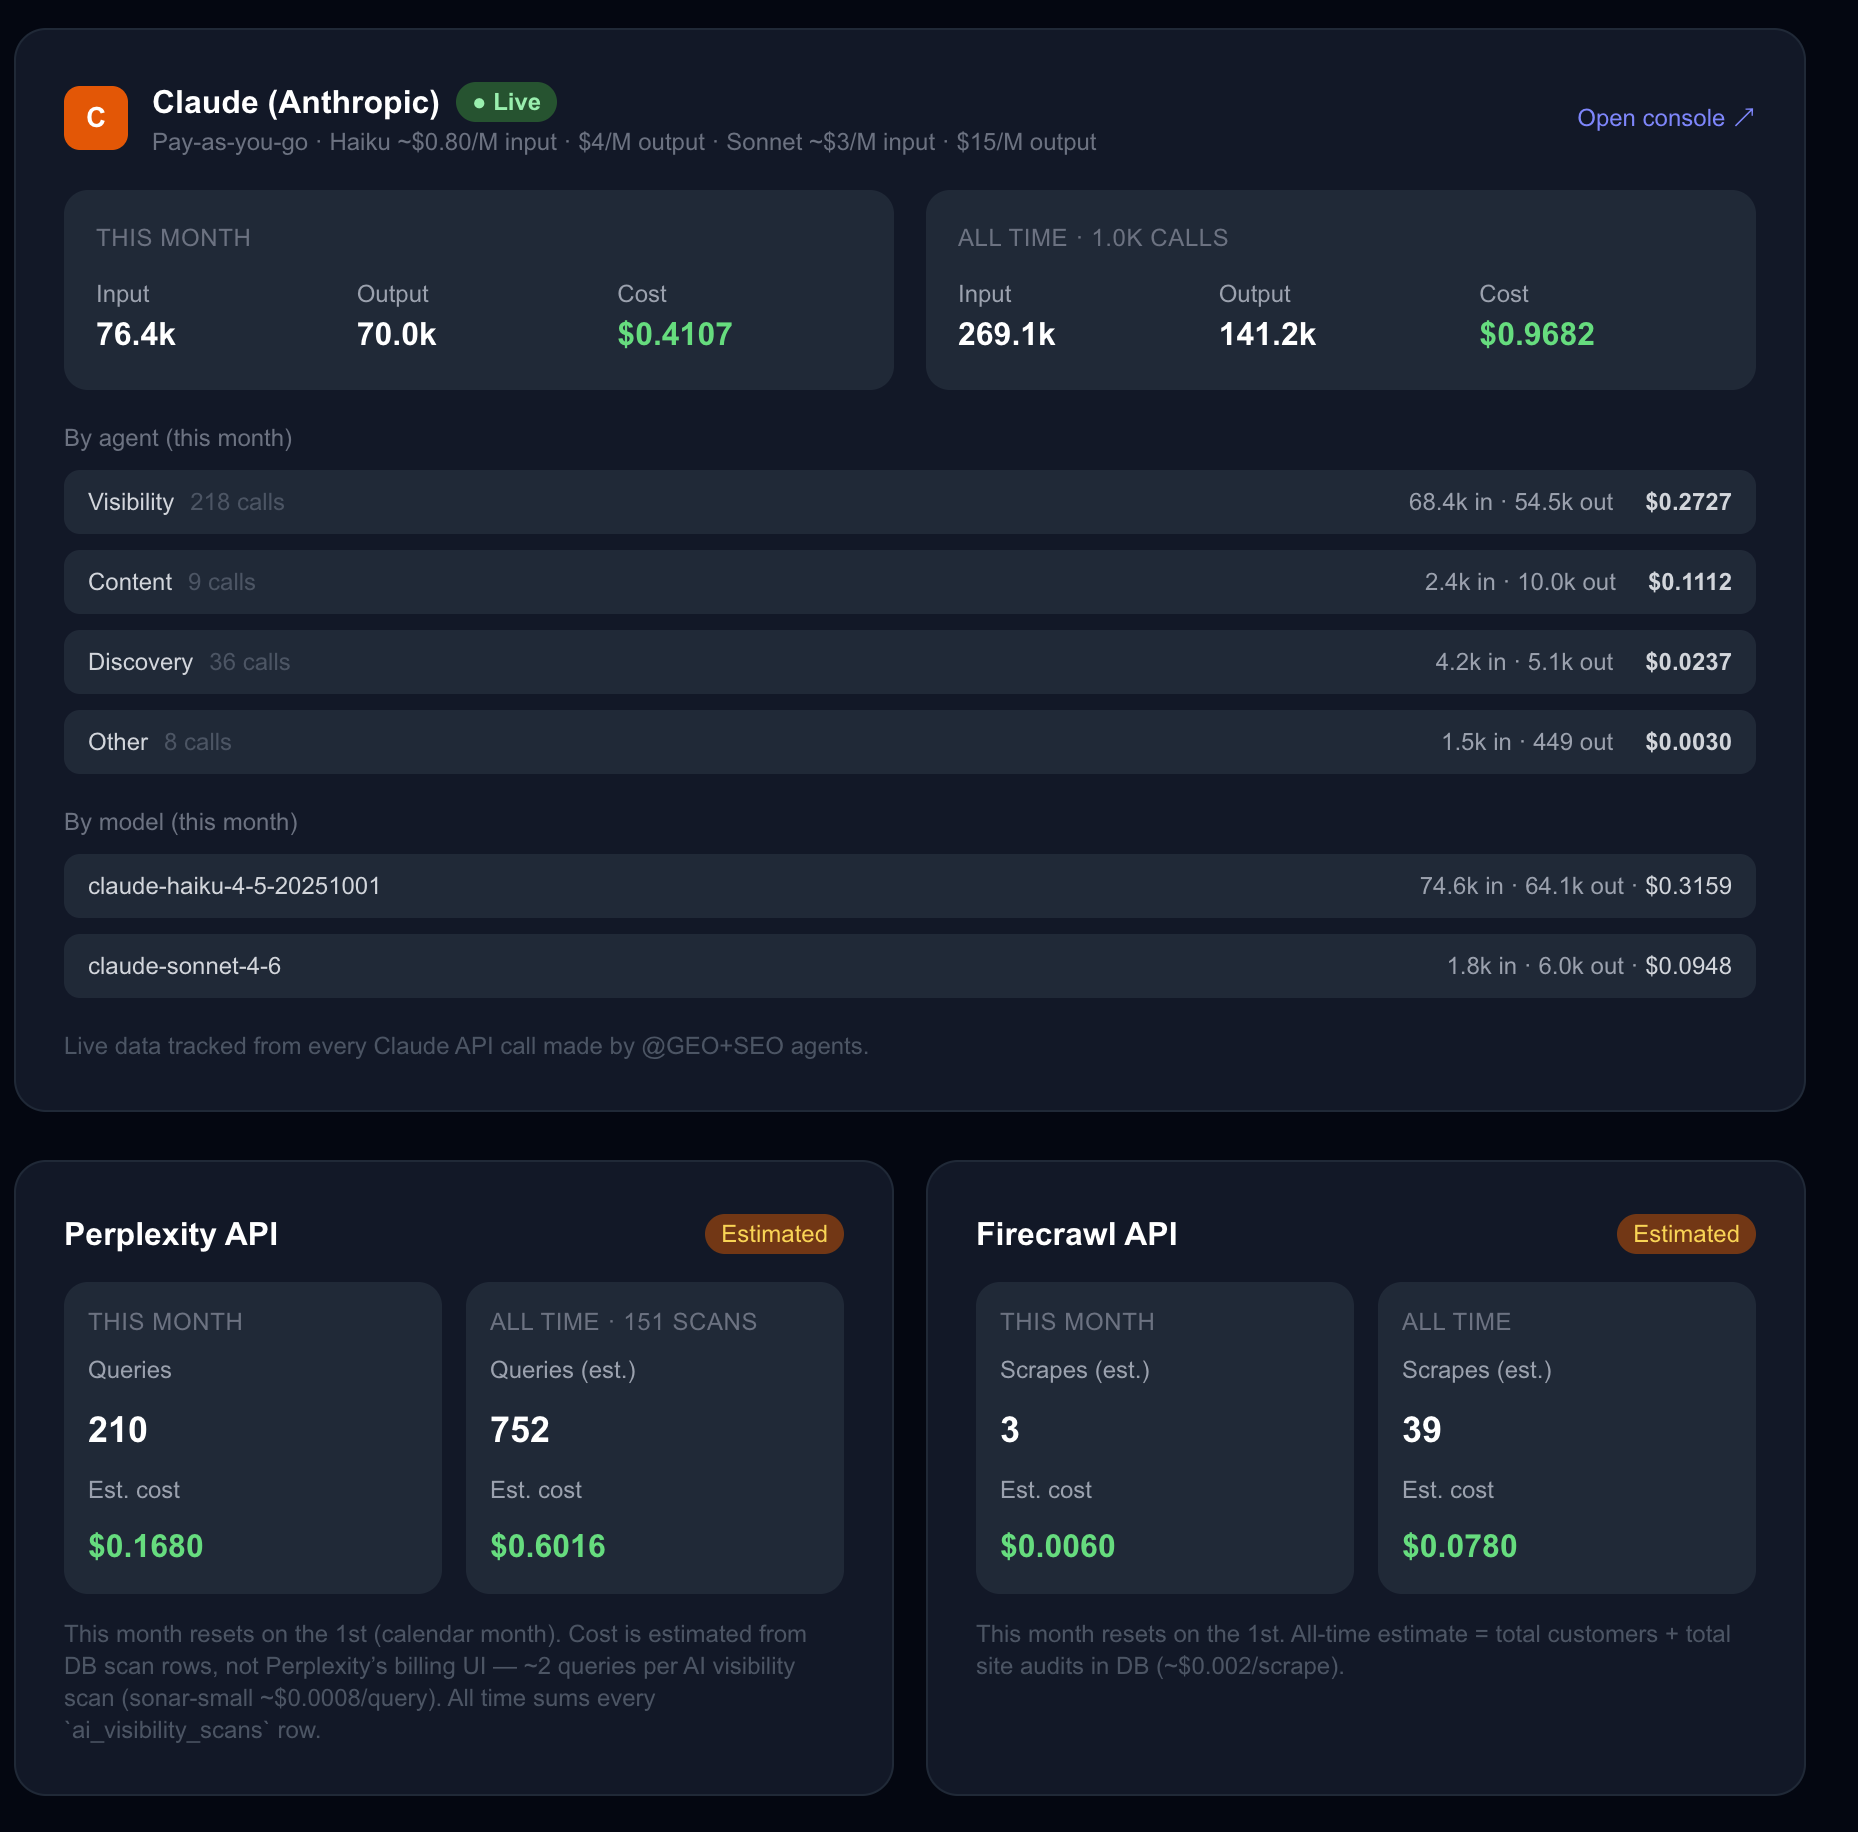This screenshot has height=1832, width=1858.
Task: Click the Perplexity cost estimation footnote
Action: pyautogui.click(x=435, y=1682)
